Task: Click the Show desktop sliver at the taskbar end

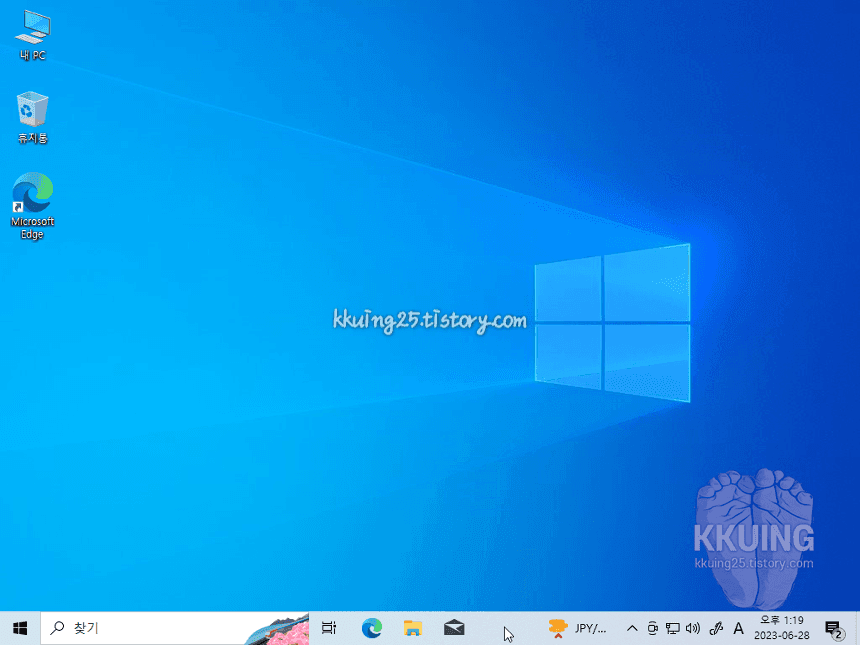Action: (x=857, y=629)
